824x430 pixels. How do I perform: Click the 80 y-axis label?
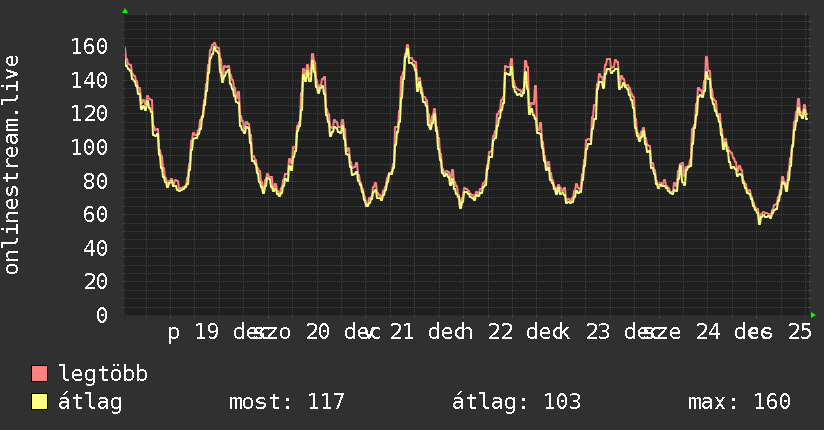(x=96, y=181)
